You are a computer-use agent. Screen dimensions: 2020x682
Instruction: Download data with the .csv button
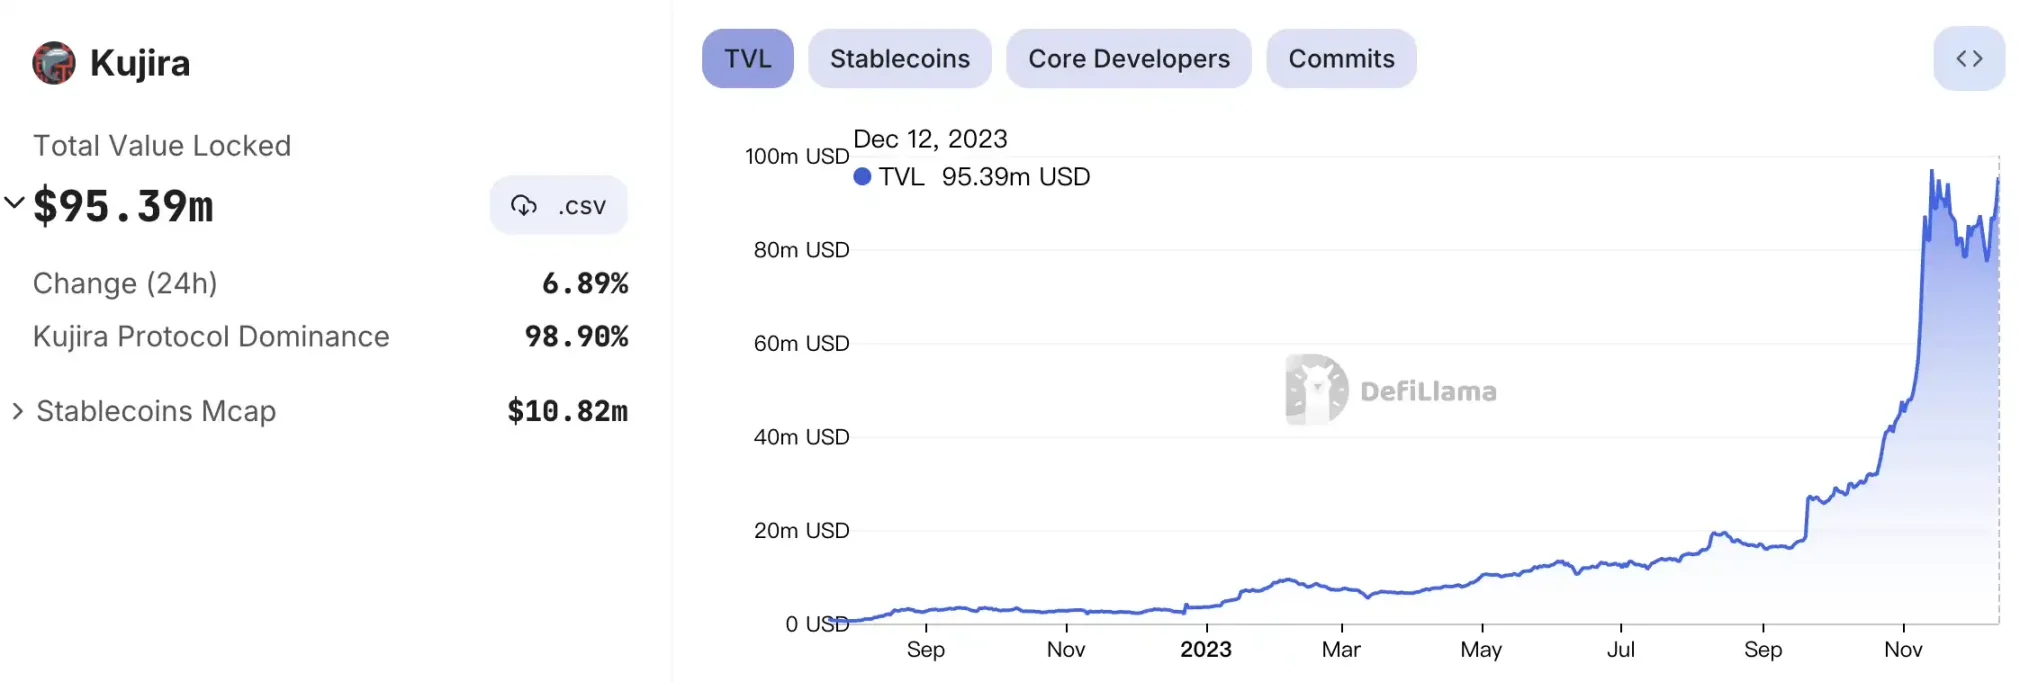pyautogui.click(x=558, y=206)
